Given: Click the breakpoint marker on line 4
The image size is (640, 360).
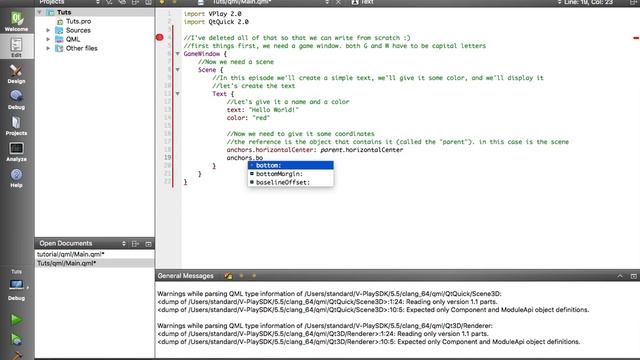Looking at the screenshot, I should click(x=160, y=38).
